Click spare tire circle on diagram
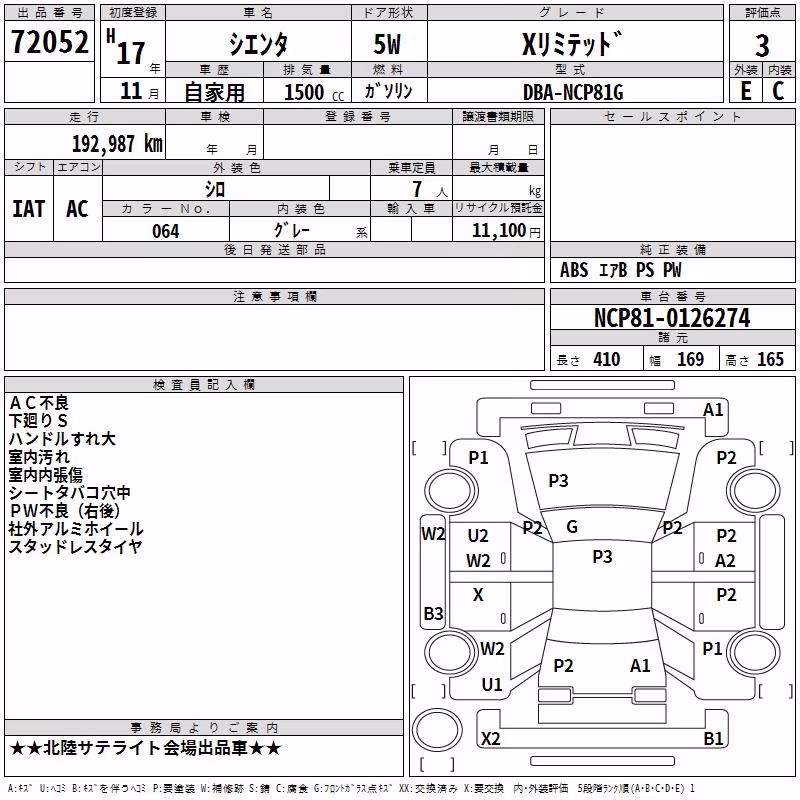The image size is (800, 800). tap(437, 729)
